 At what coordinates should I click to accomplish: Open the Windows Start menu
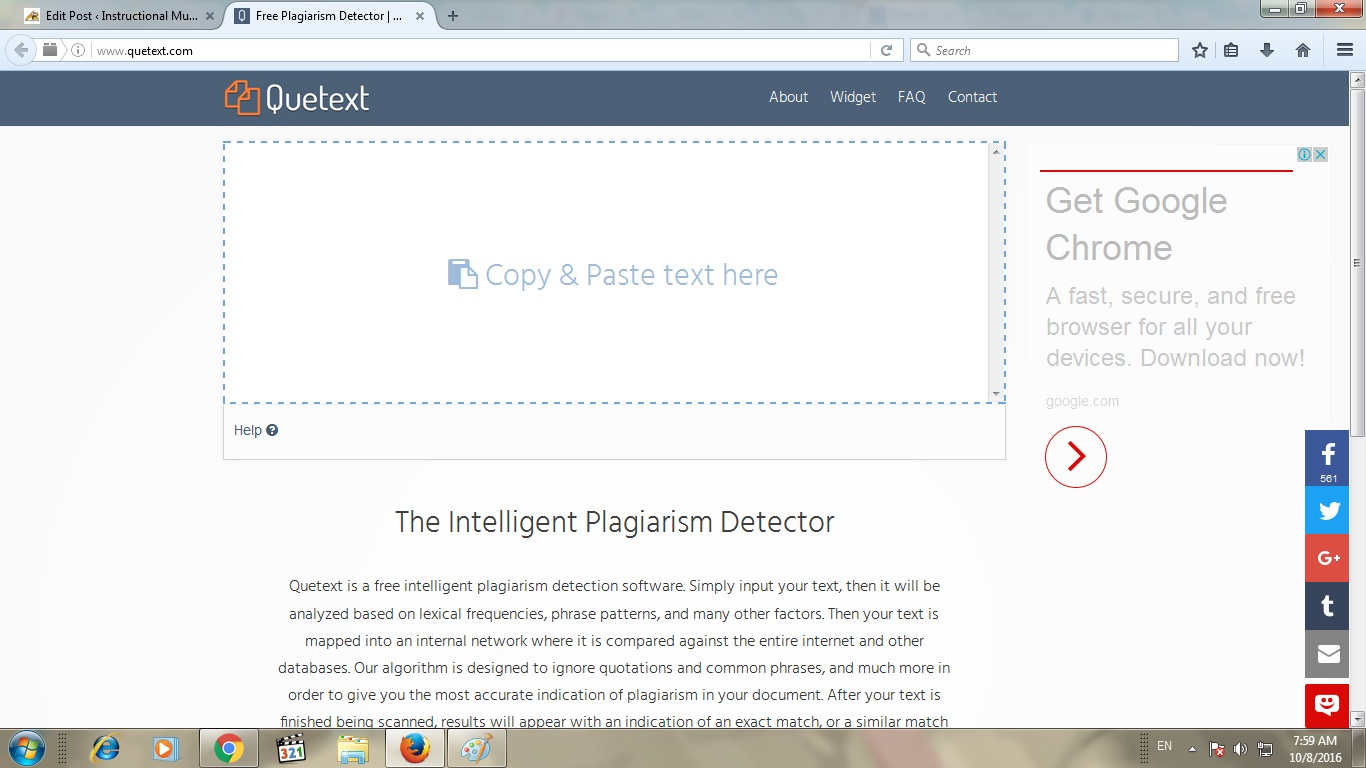pos(25,748)
